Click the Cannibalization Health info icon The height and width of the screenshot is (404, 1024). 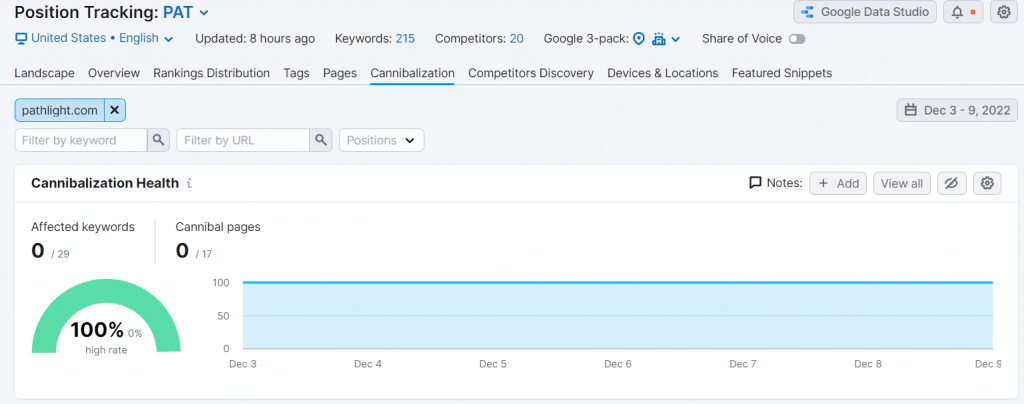[189, 183]
